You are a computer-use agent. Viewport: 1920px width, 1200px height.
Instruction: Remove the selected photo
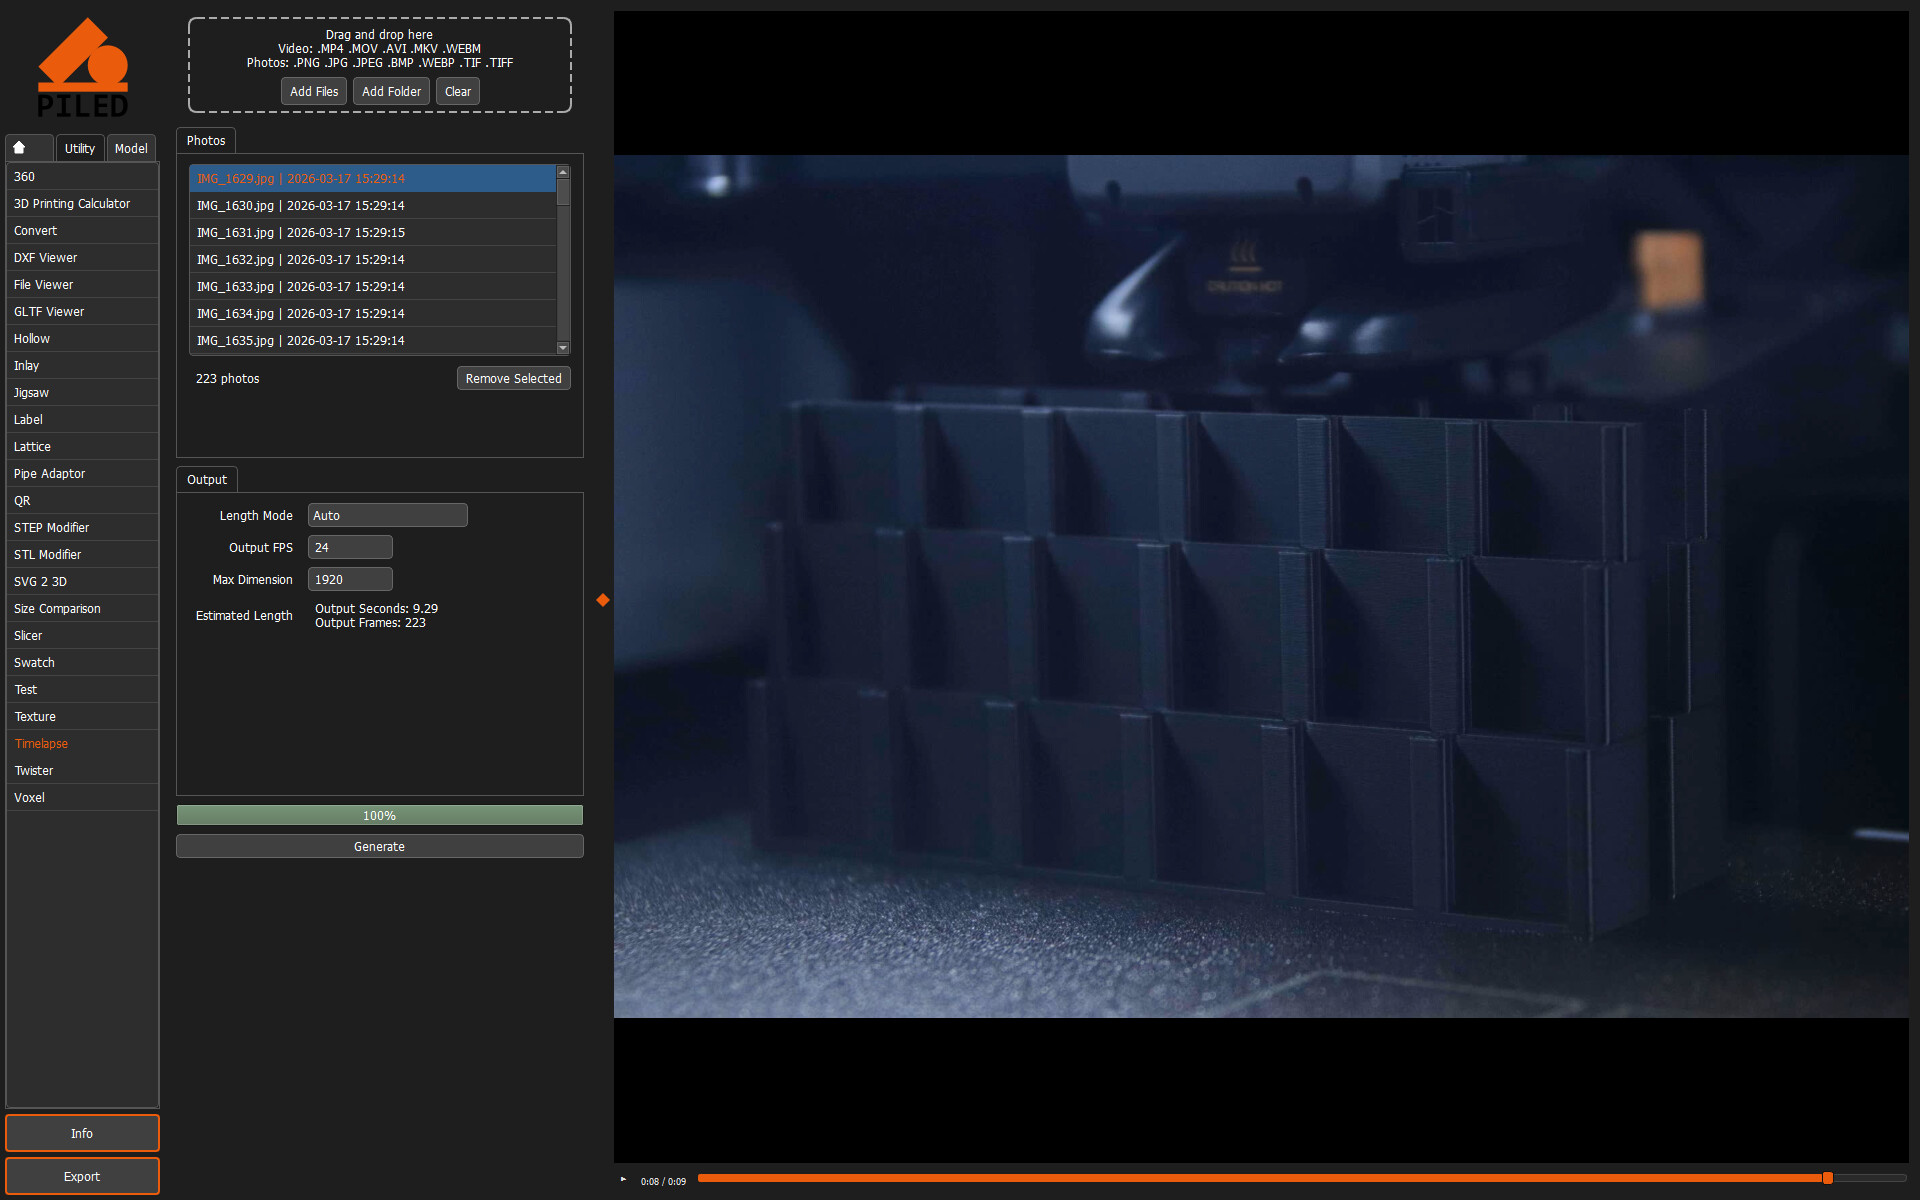513,378
